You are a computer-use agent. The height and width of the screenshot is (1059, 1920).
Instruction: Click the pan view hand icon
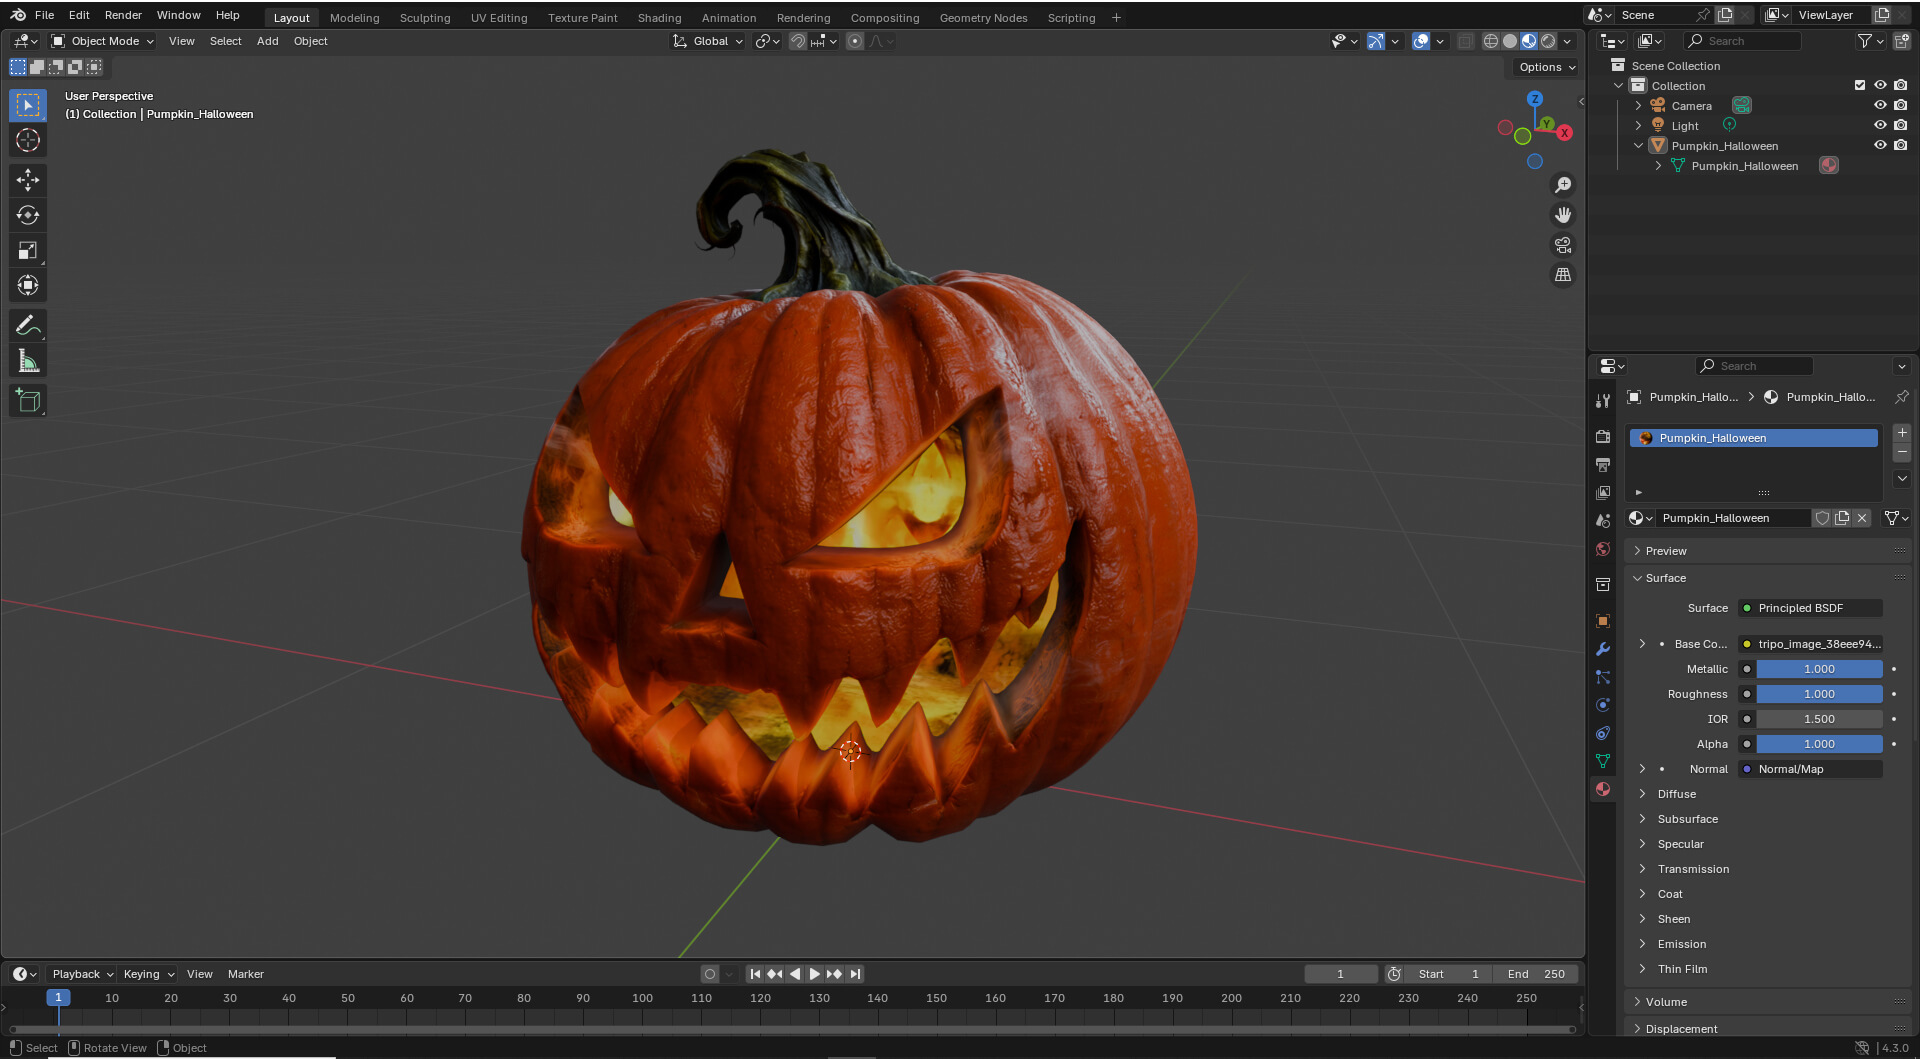1563,215
